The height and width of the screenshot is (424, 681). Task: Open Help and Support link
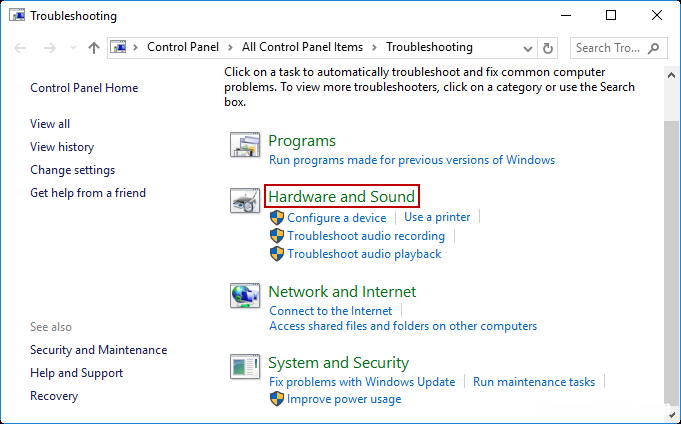(x=76, y=373)
